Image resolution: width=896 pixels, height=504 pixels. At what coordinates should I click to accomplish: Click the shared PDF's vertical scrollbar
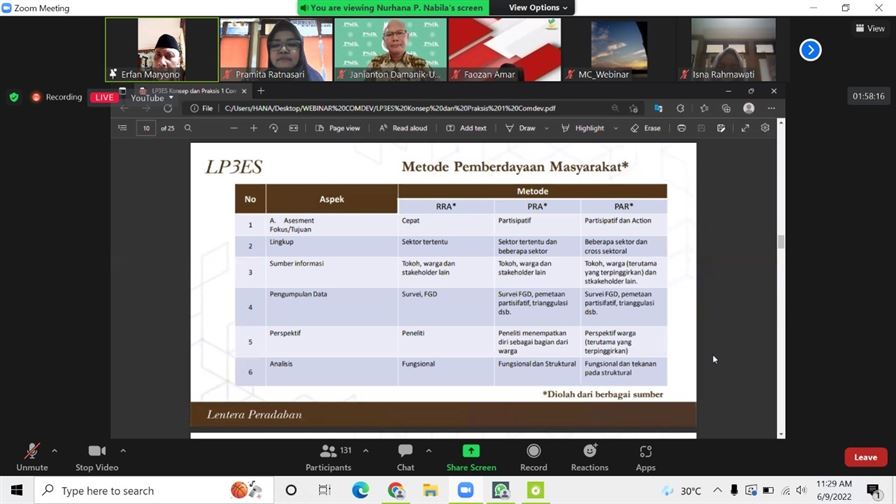click(781, 242)
